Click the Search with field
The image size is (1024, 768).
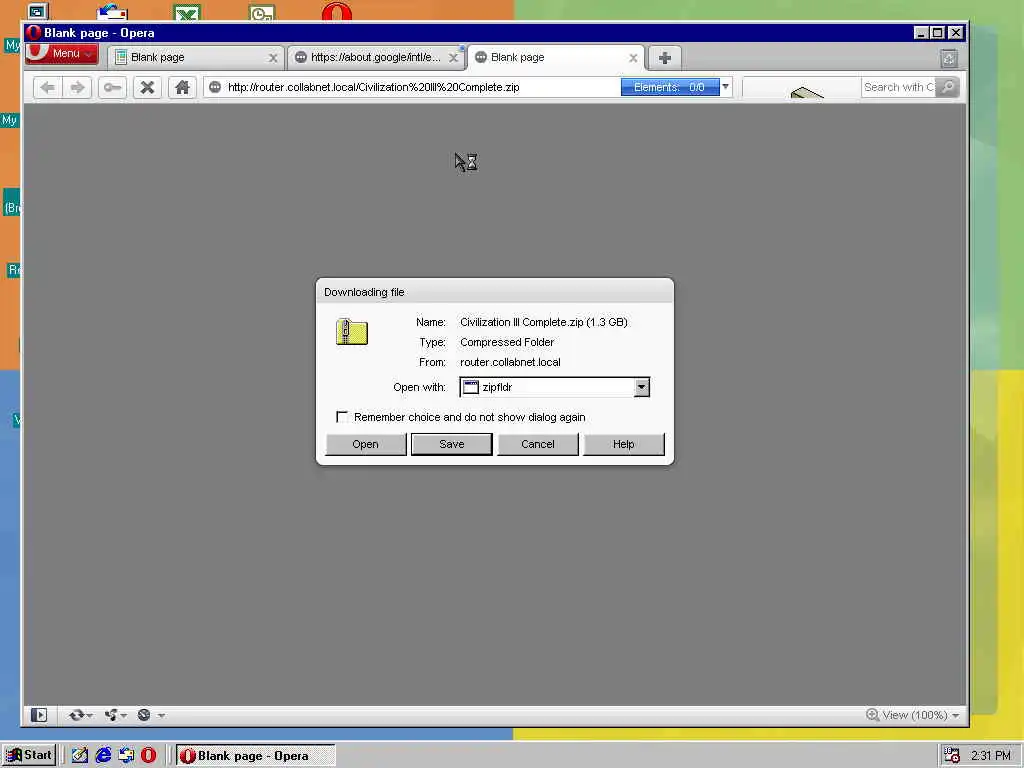click(x=899, y=87)
